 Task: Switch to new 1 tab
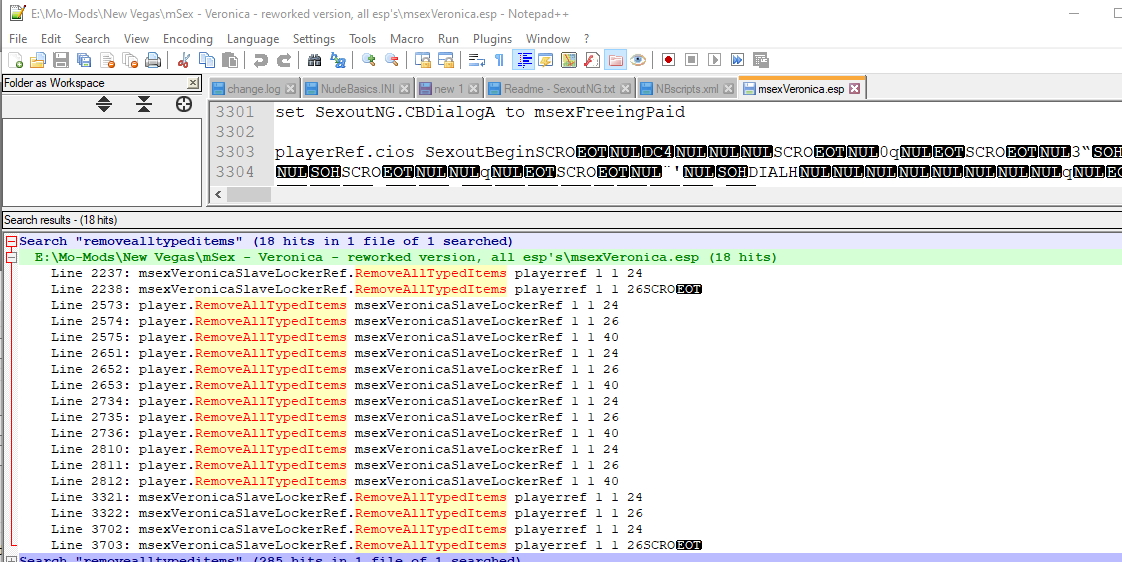[450, 89]
